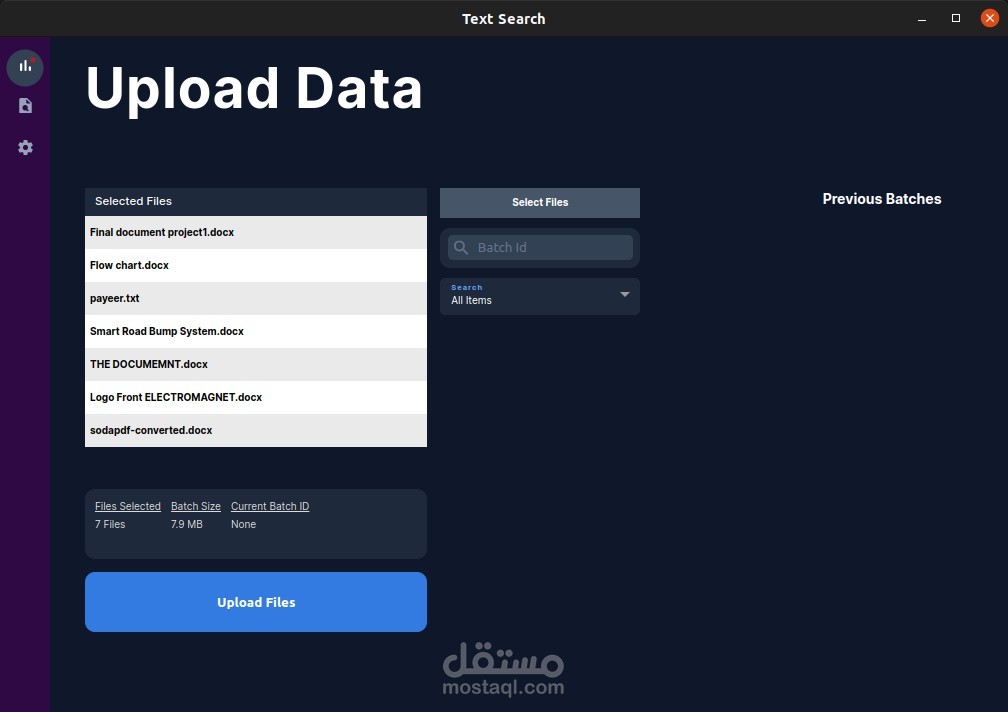The image size is (1008, 712).
Task: Click the blue Upload Files button
Action: pos(256,602)
